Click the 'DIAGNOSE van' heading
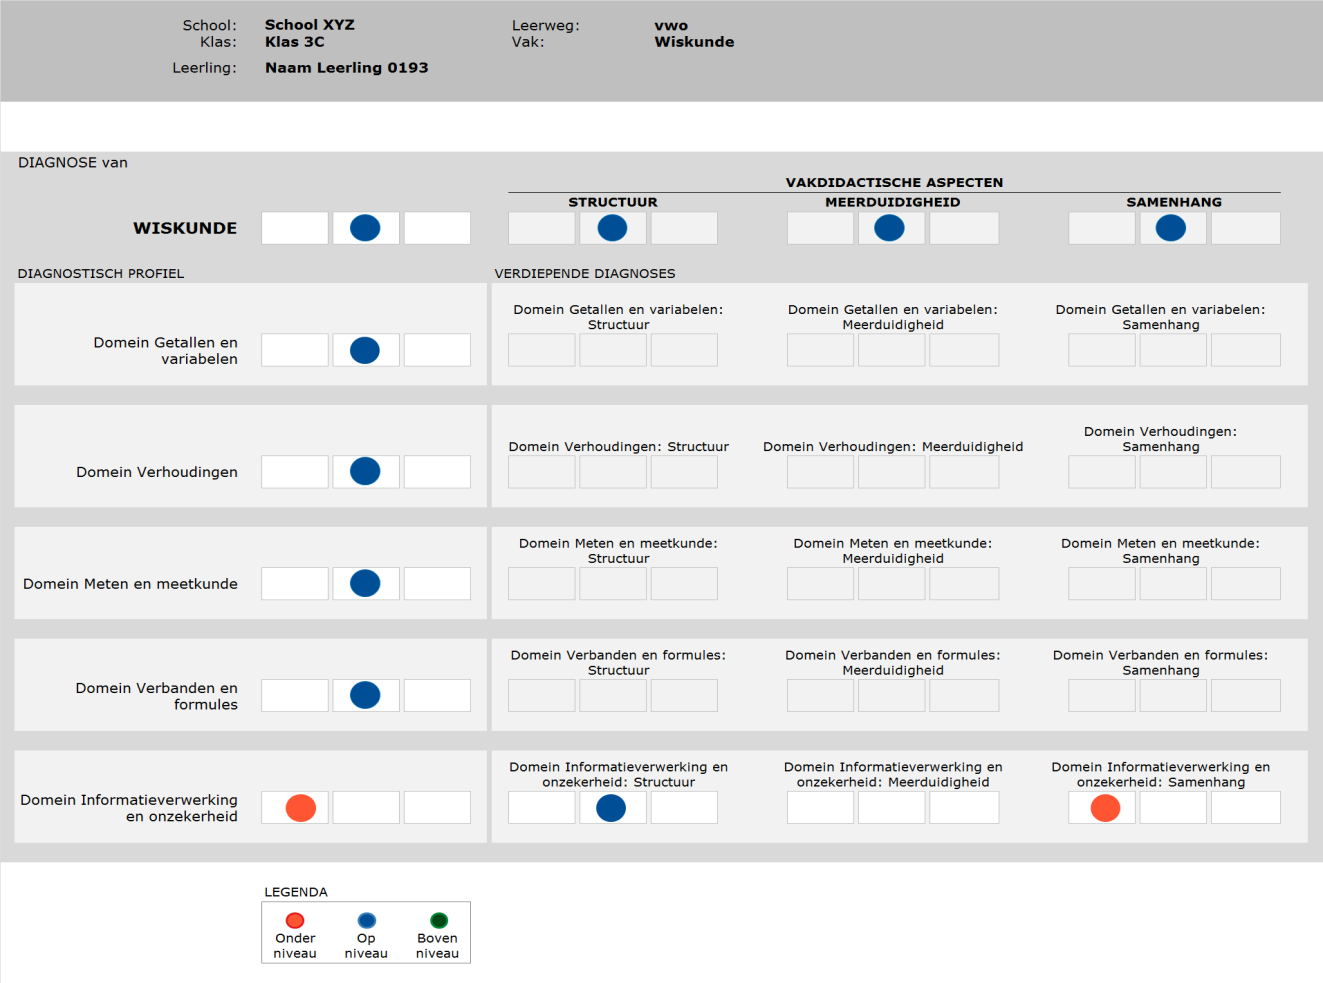 (x=73, y=162)
